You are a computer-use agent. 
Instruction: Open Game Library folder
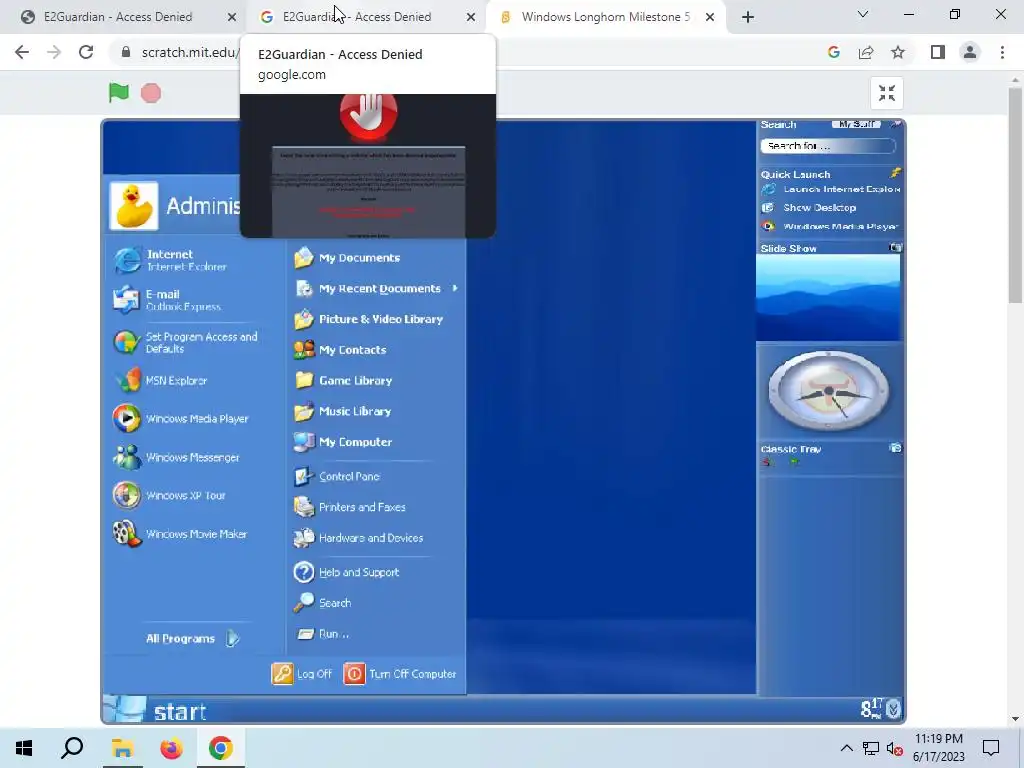tap(343, 380)
